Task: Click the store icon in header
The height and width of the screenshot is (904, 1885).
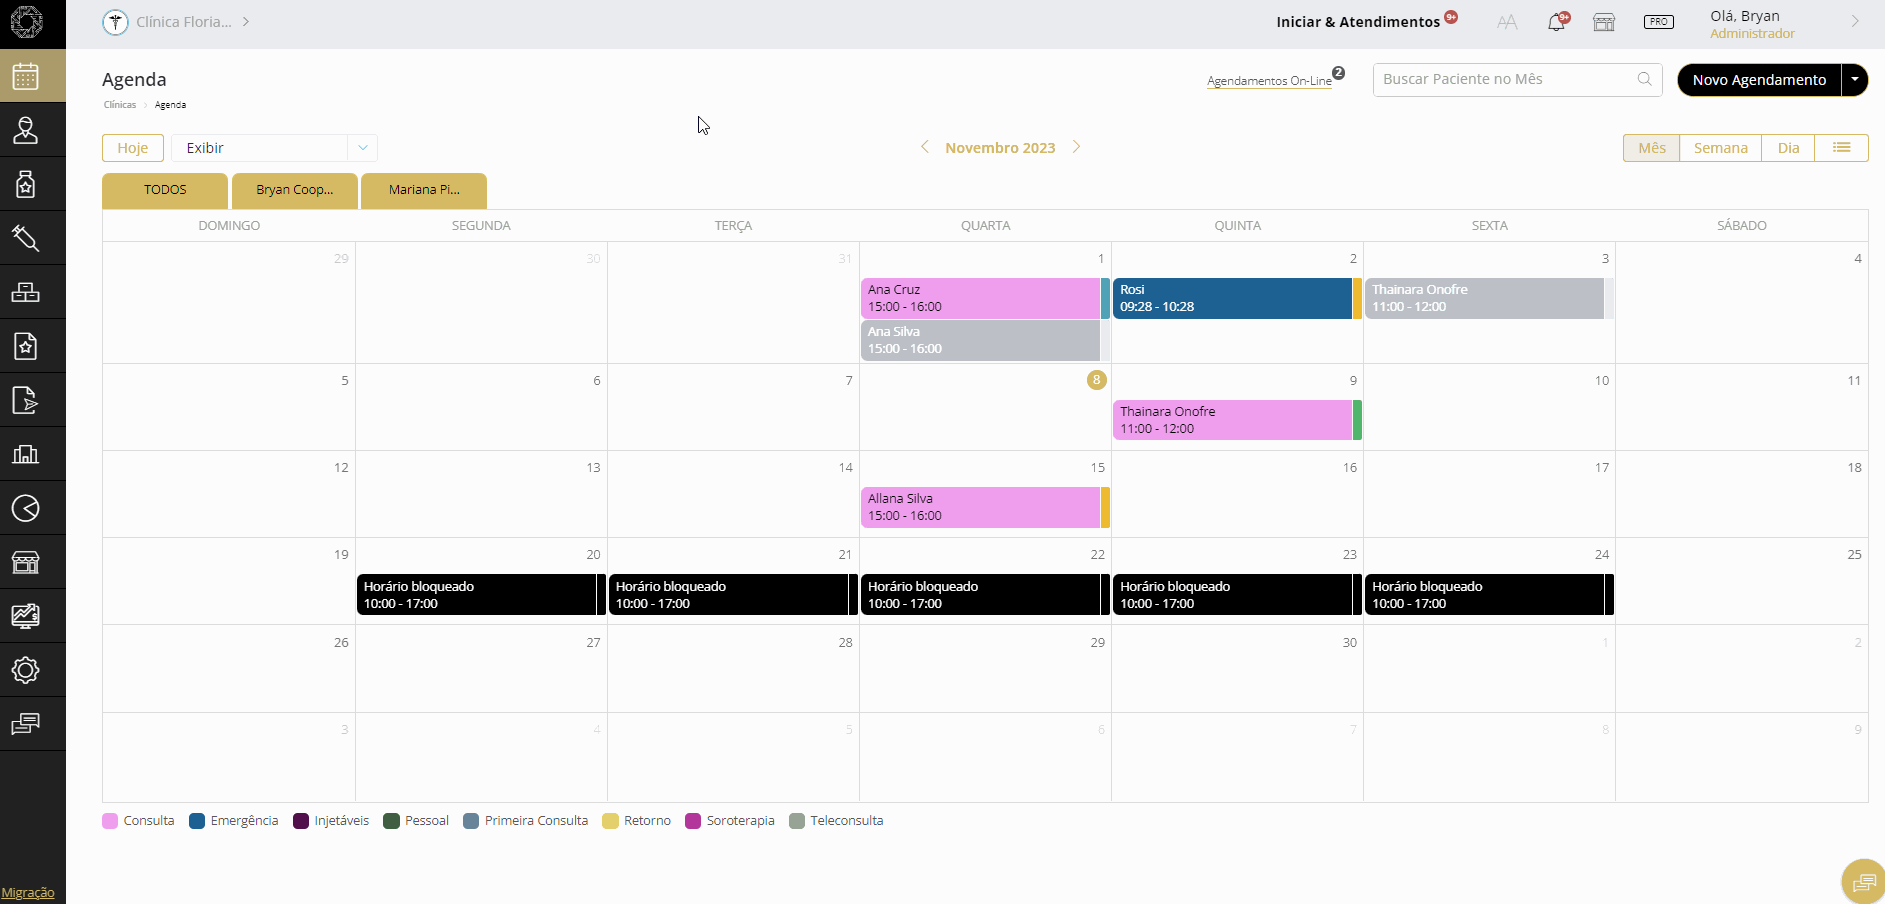Action: tap(1604, 22)
